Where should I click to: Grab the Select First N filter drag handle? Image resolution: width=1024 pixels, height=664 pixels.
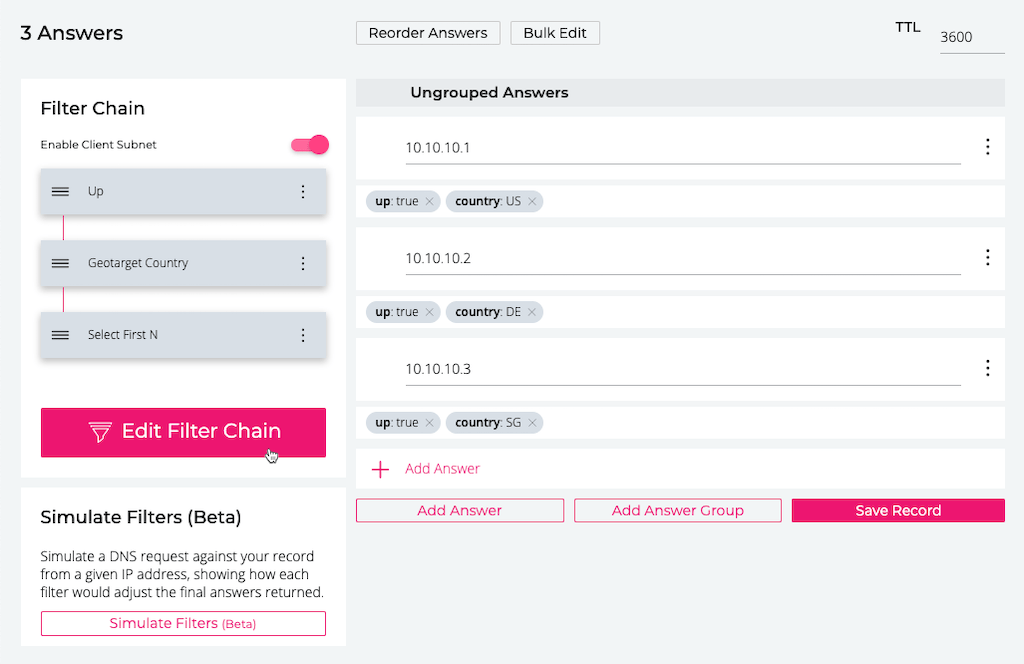click(x=60, y=335)
